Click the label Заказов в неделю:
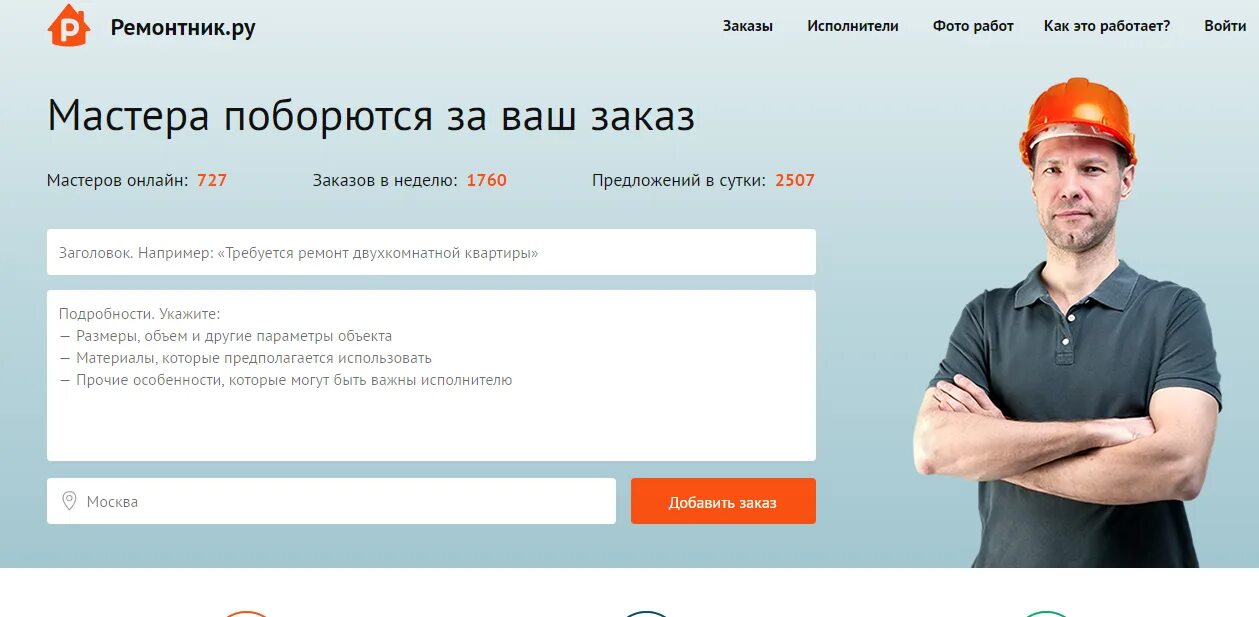Viewport: 1259px width, 617px height. (385, 181)
